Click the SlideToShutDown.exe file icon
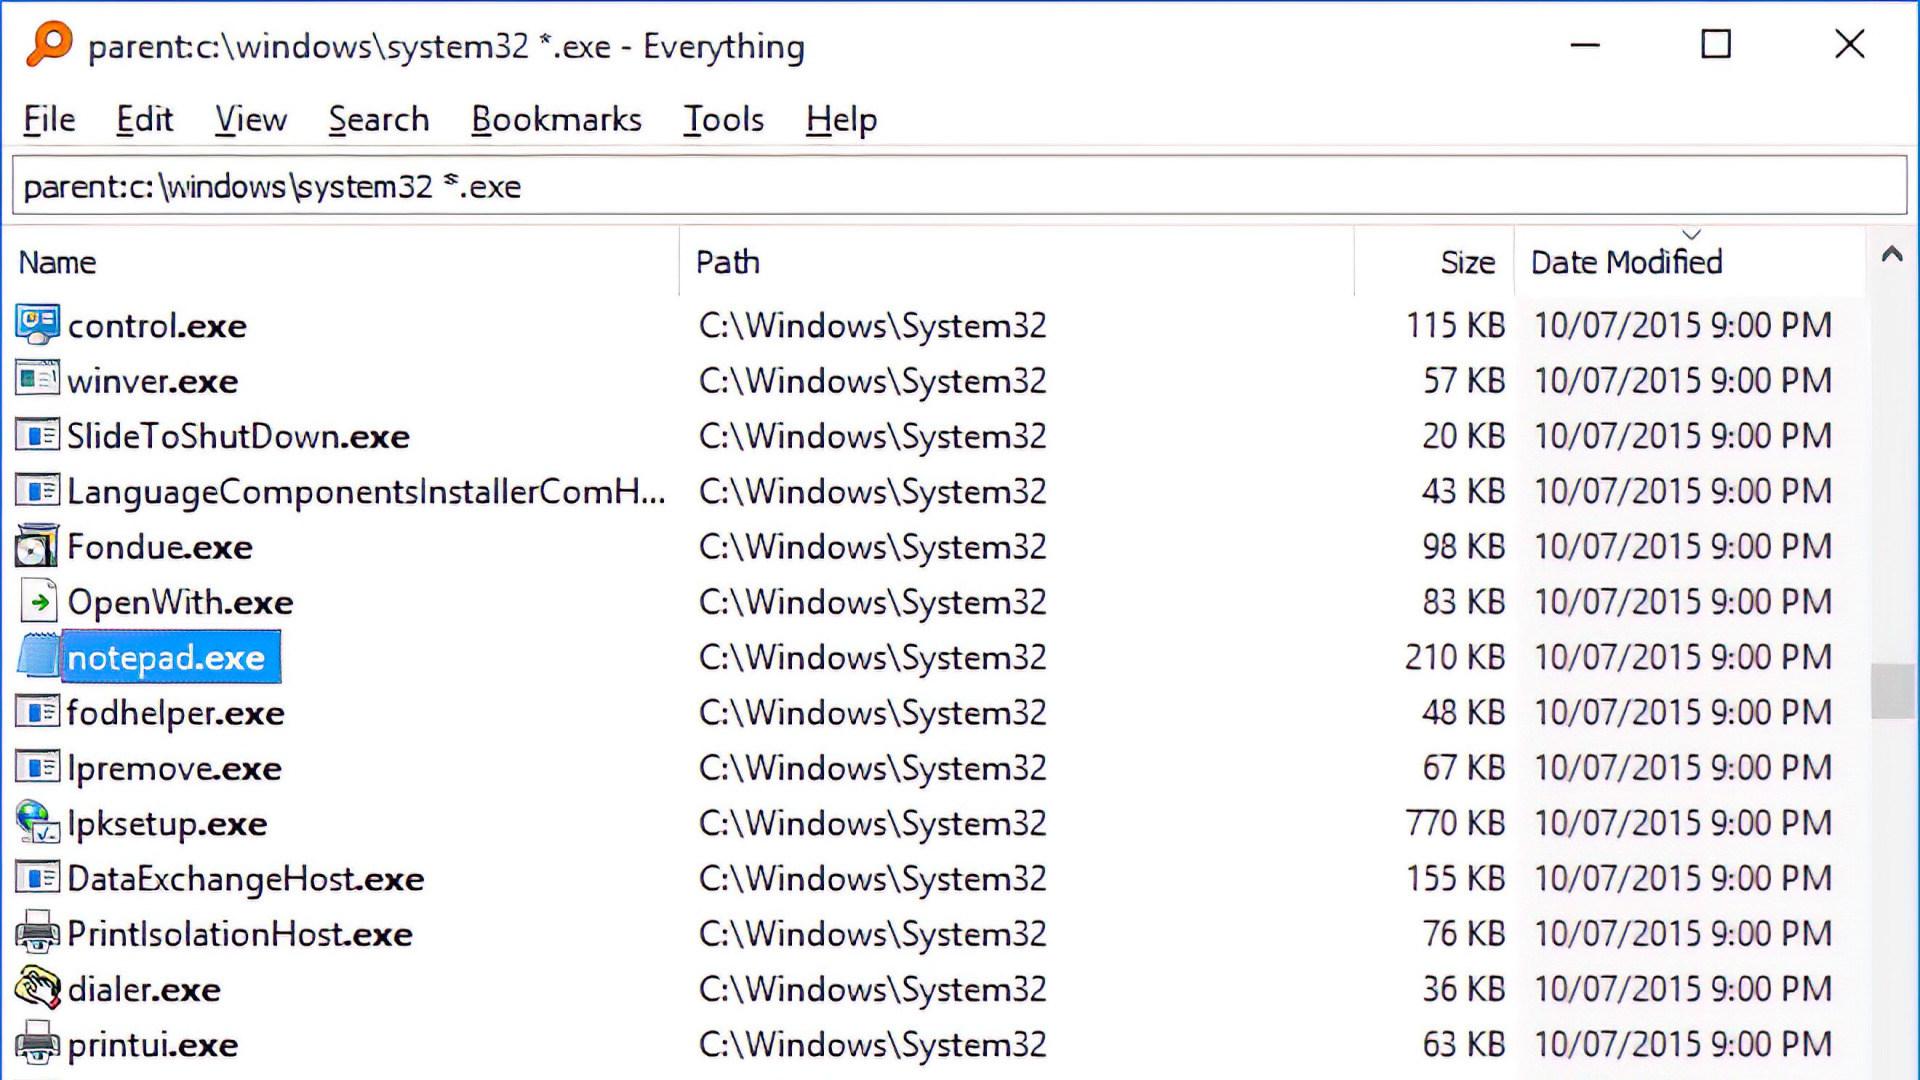The image size is (1920, 1080). coord(38,436)
